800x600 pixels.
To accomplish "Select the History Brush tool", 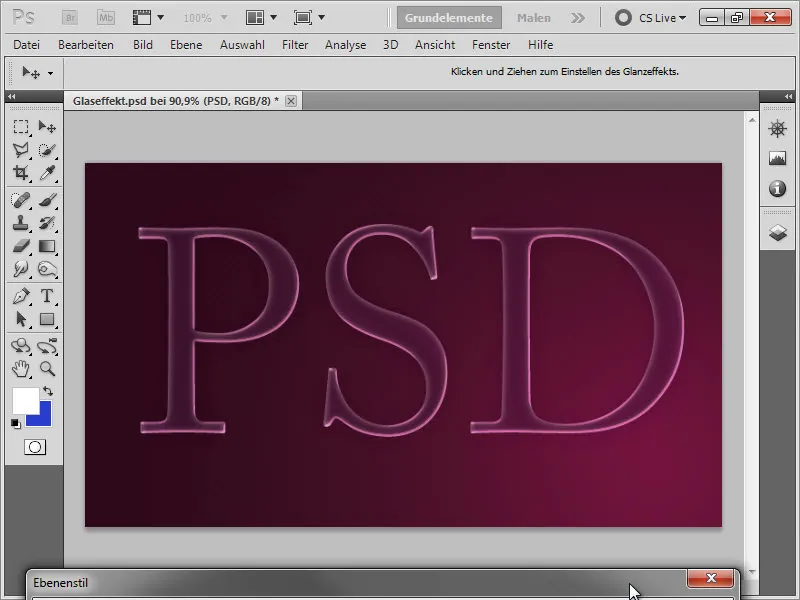I will 47,223.
